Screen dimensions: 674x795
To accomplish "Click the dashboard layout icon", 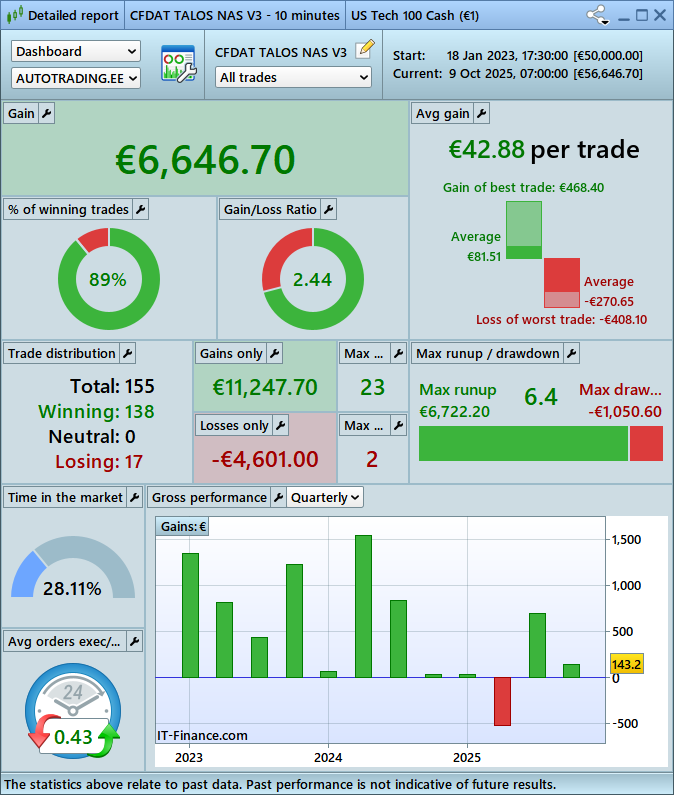I will [x=178, y=64].
